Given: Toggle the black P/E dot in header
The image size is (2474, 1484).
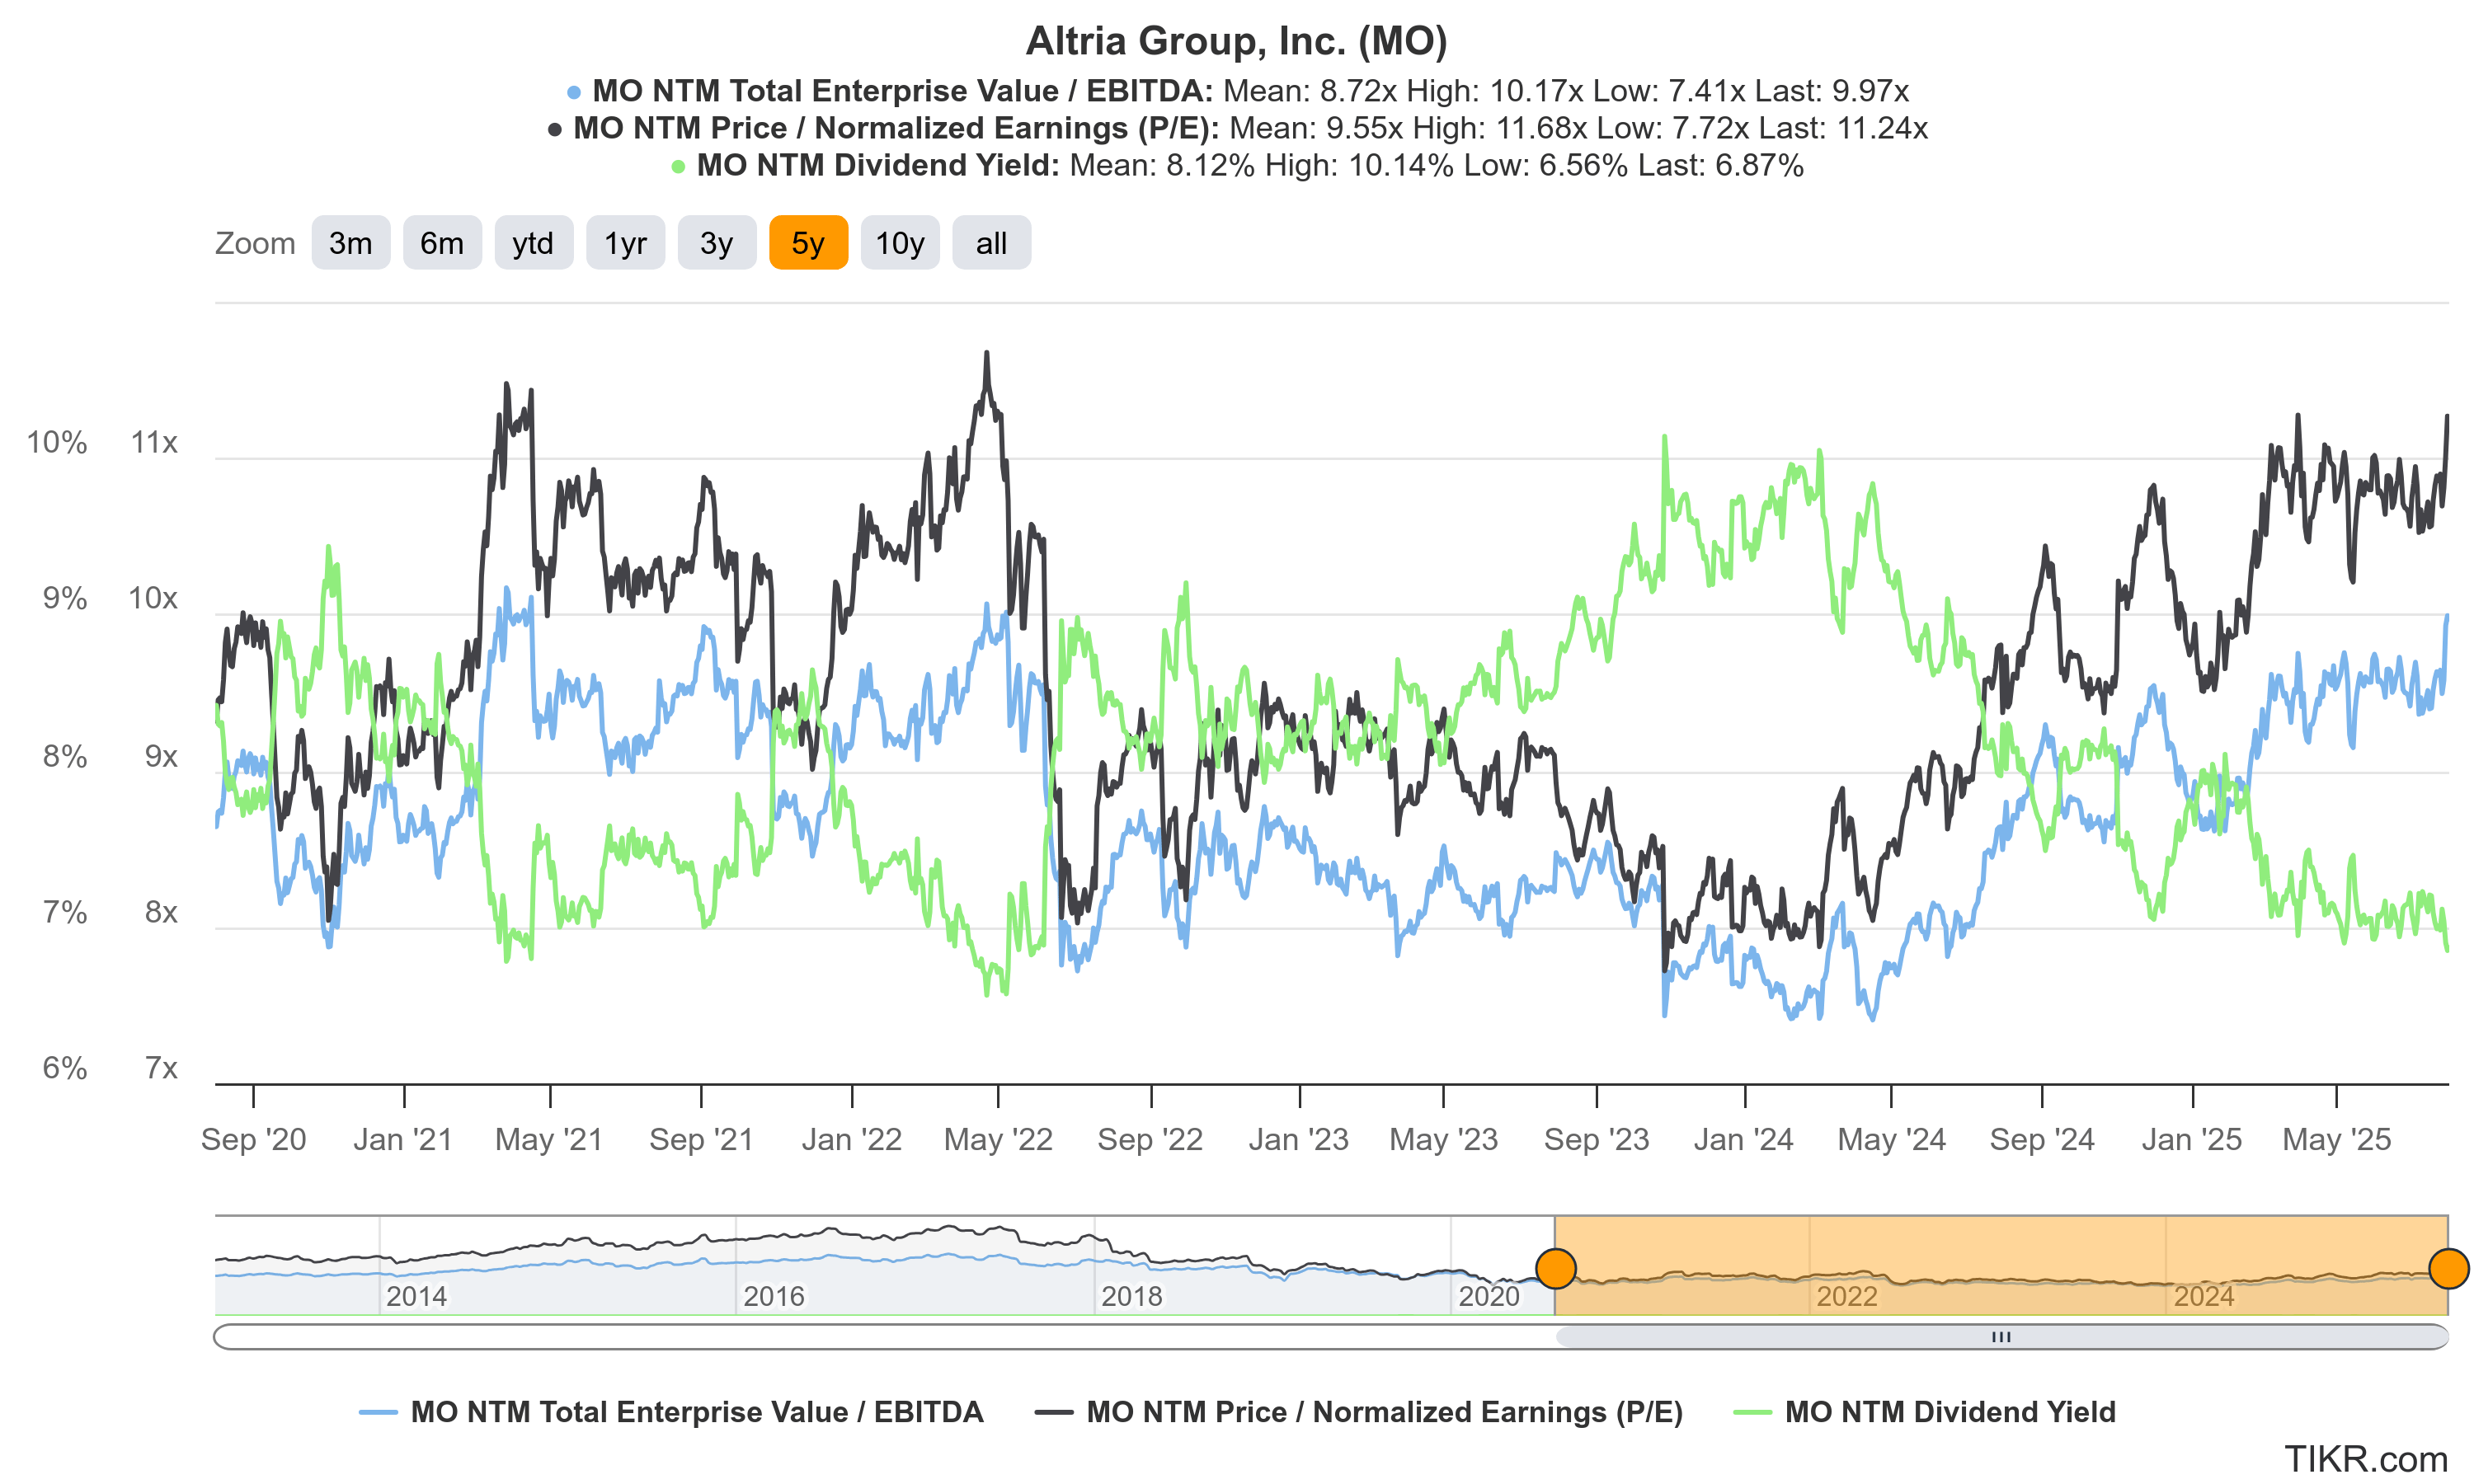Looking at the screenshot, I should (x=554, y=128).
